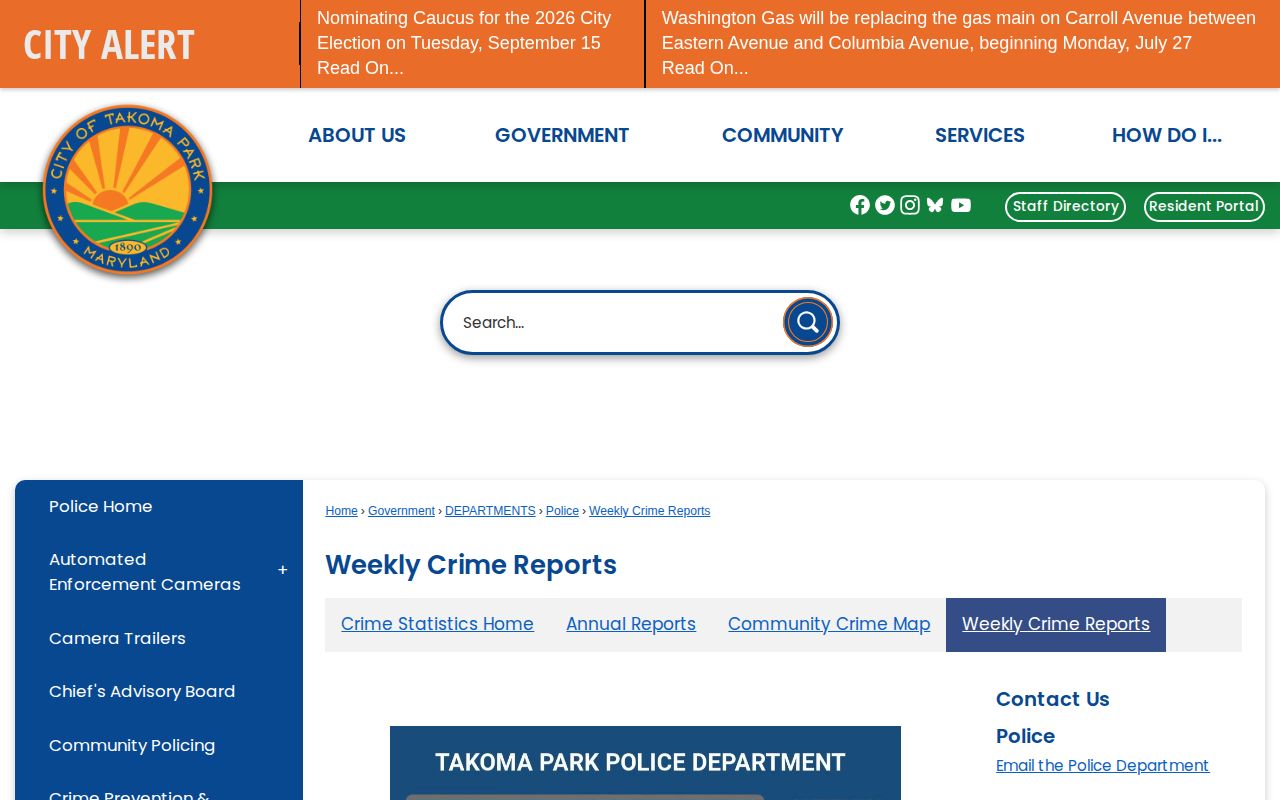Click the Staff Directory button
1280x800 pixels.
pyautogui.click(x=1065, y=206)
